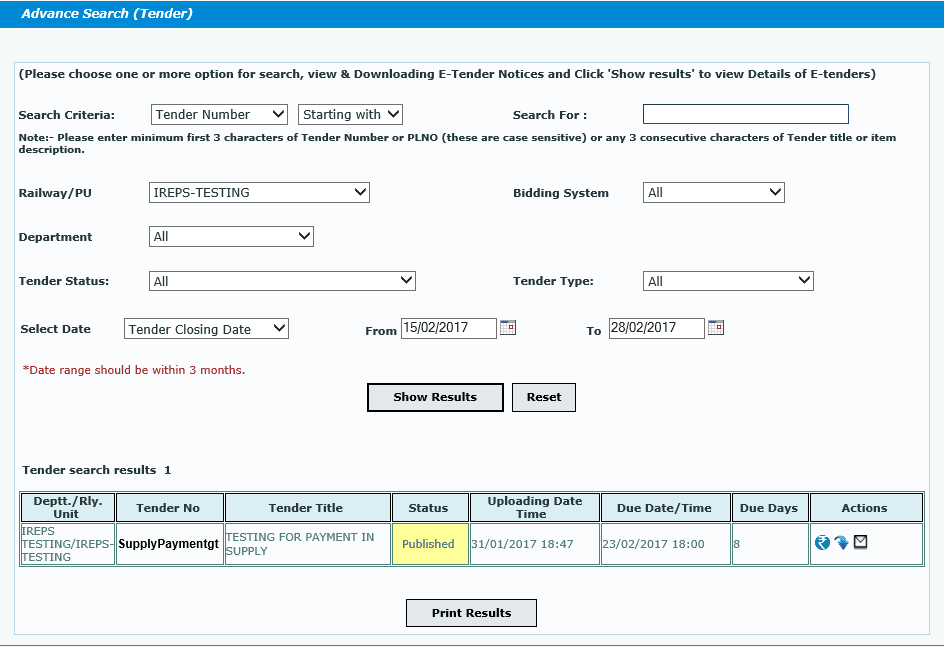Click the TESTING FOR PAYMENT IN SUPPLY title
The width and height of the screenshot is (944, 647).
tap(300, 544)
